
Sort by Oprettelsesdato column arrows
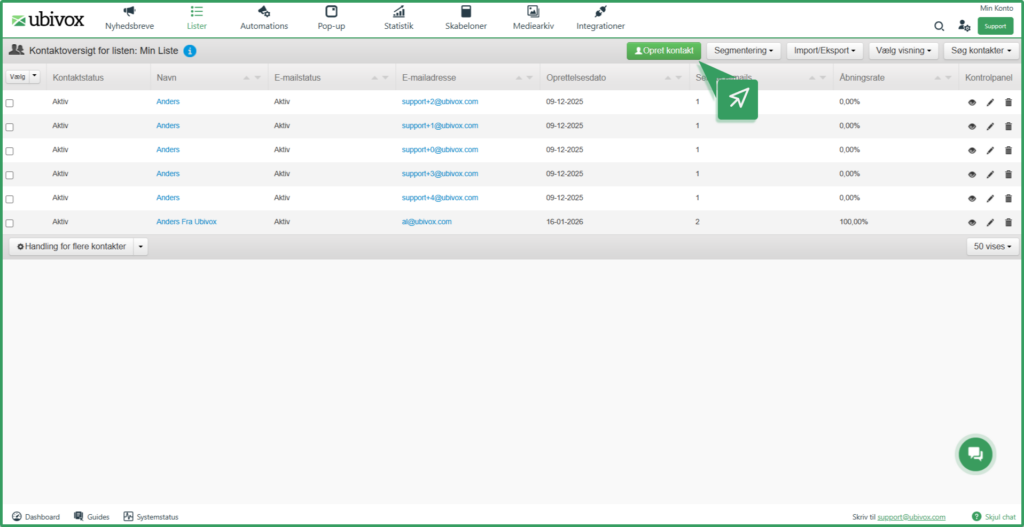[x=674, y=78]
